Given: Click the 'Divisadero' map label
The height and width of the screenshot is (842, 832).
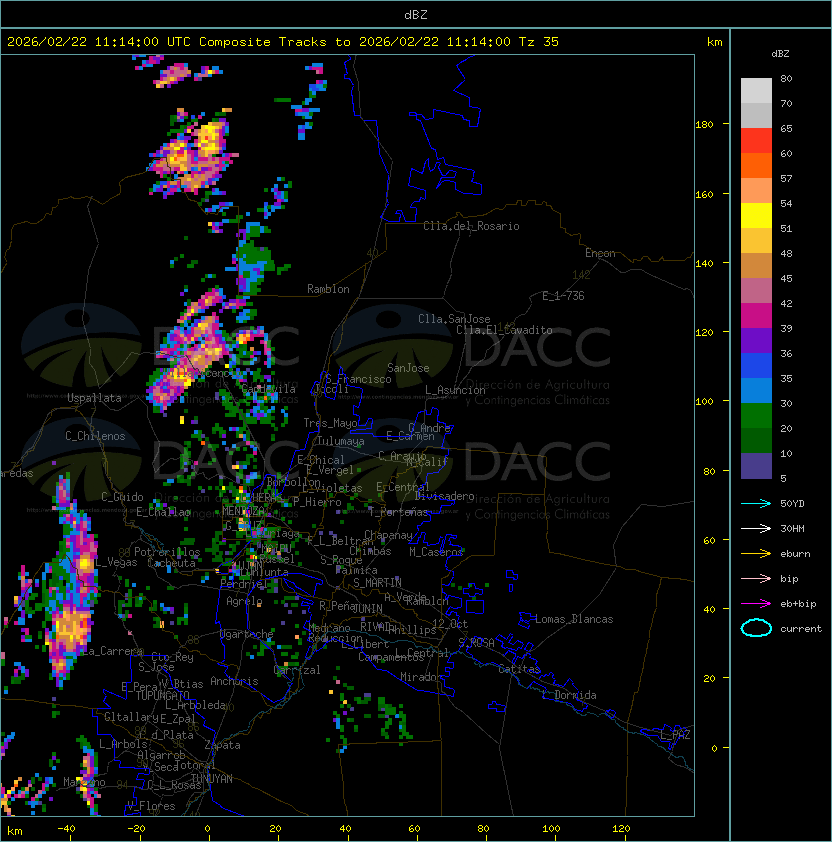Looking at the screenshot, I should point(444,496).
